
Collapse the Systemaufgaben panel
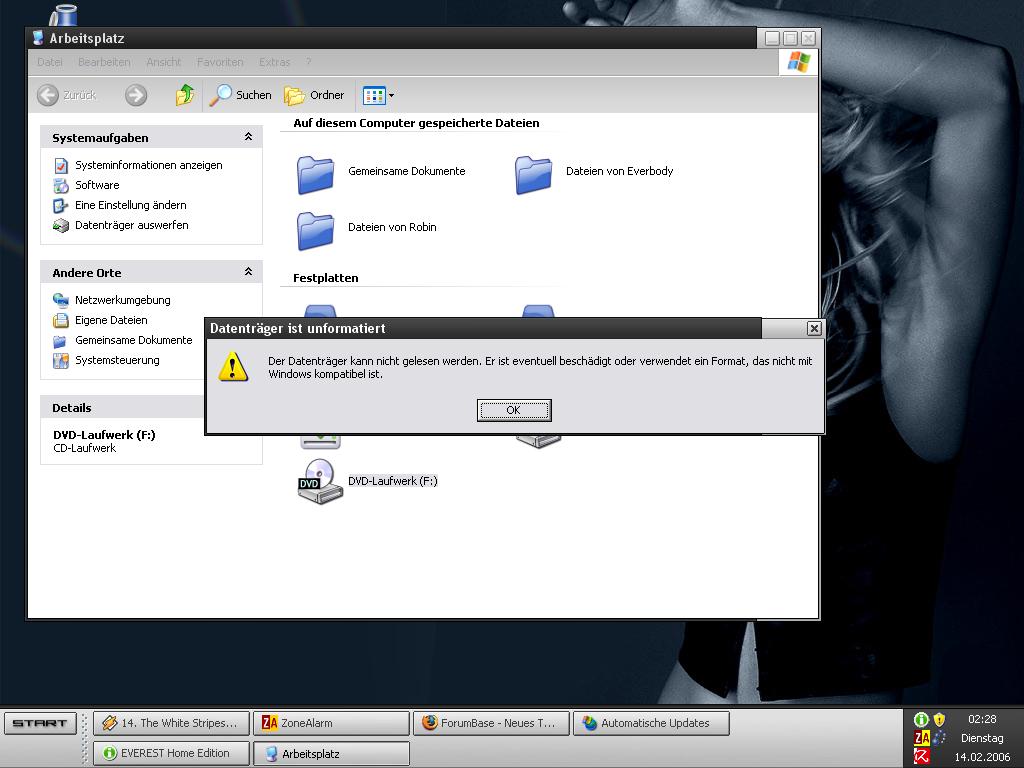coord(248,137)
